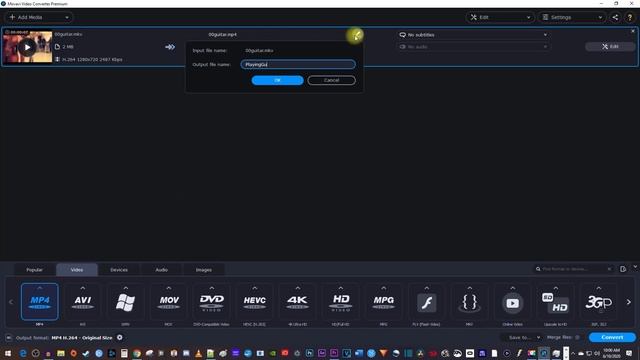This screenshot has width=640, height=360.
Task: Select the DVD-Compatible Video format icon
Action: coord(211,302)
